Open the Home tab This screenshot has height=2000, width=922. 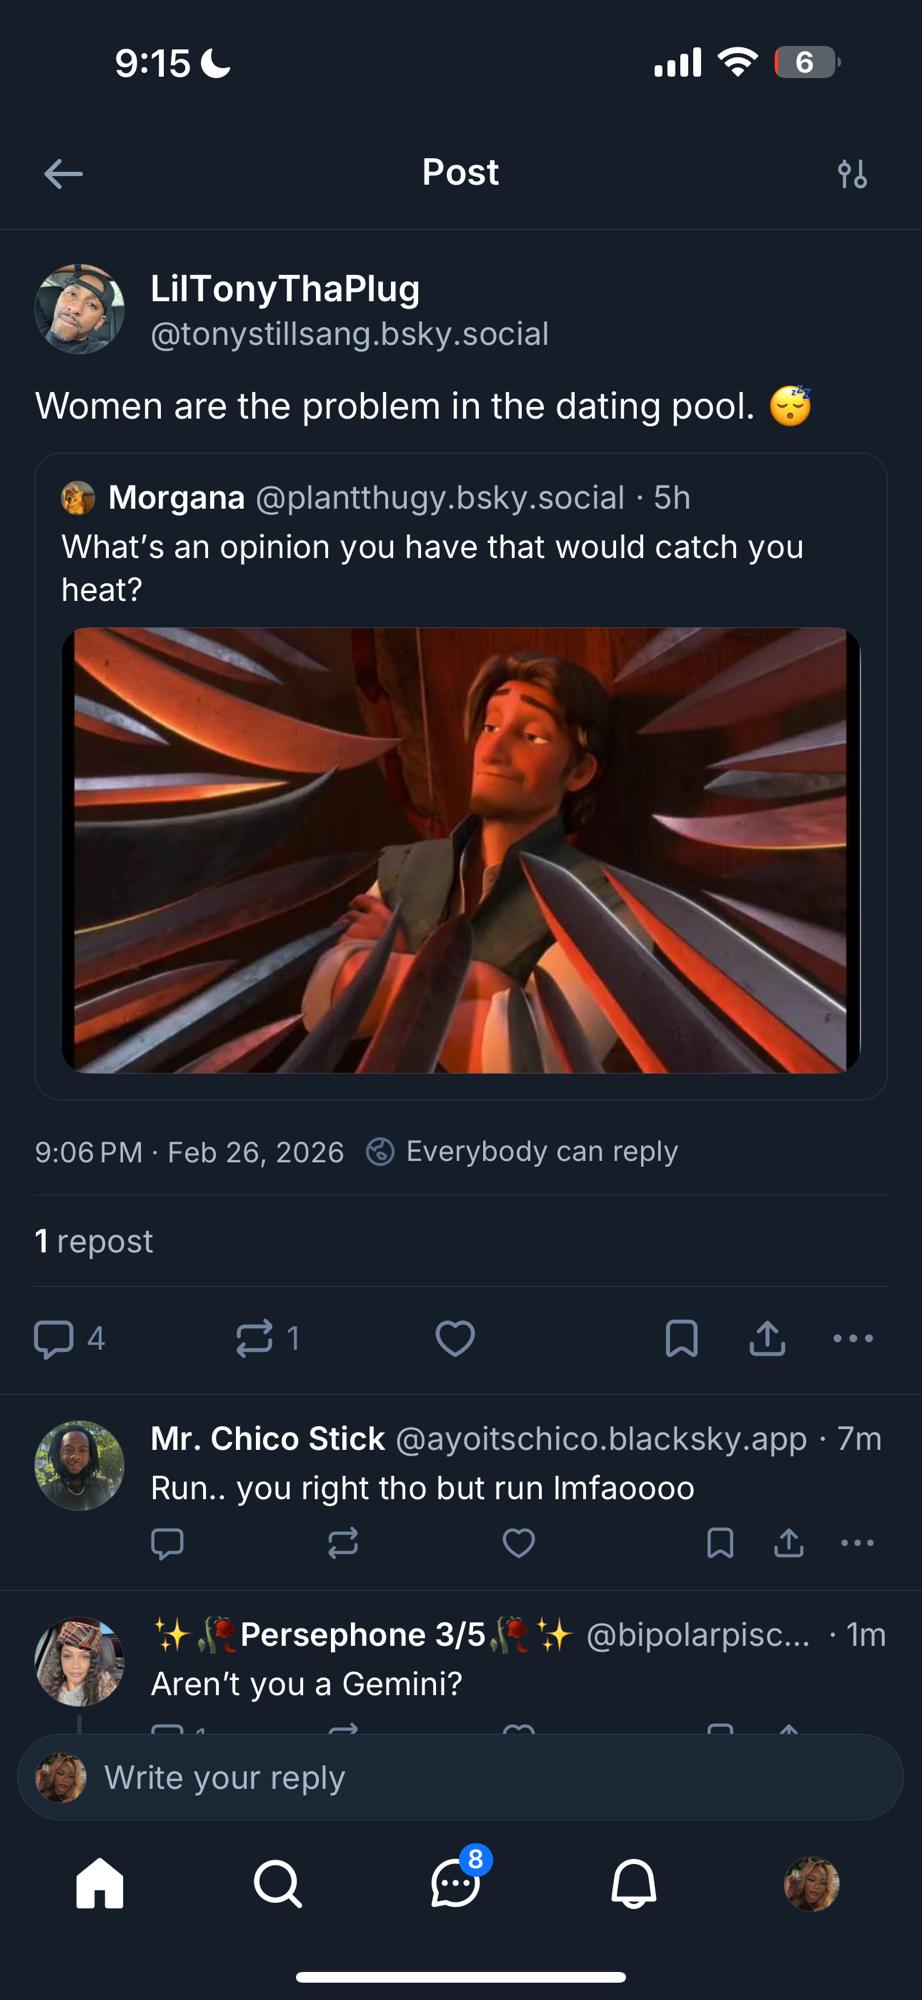click(100, 1884)
